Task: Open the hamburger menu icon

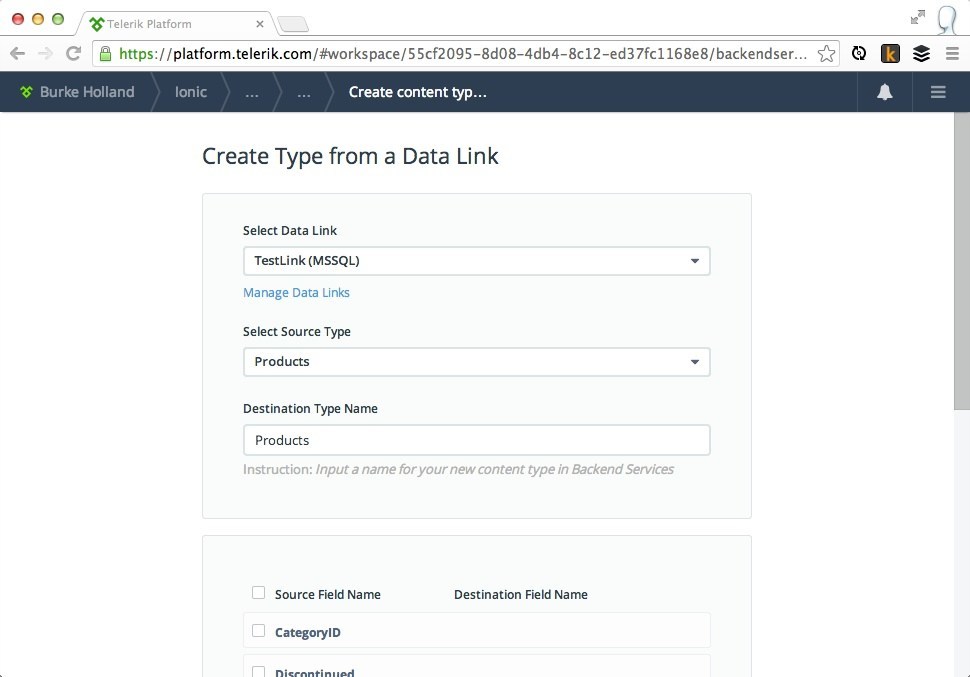Action: [937, 92]
